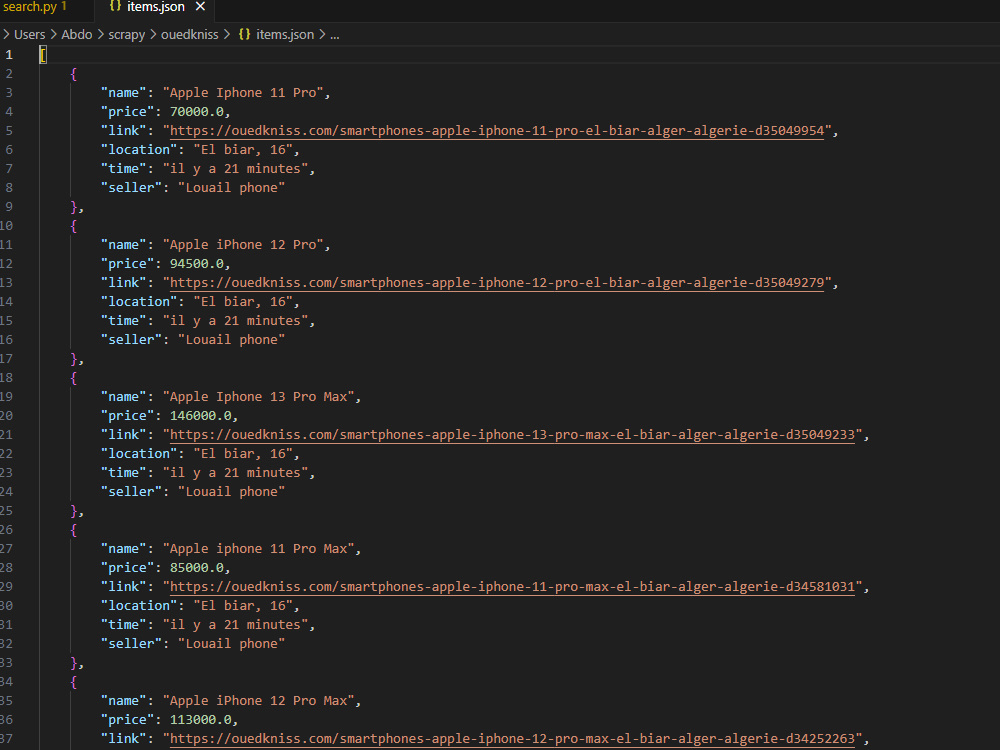Open the iphone-13-pro-max d35049233 link
Screen dimensions: 1000x750
pyautogui.click(x=512, y=434)
